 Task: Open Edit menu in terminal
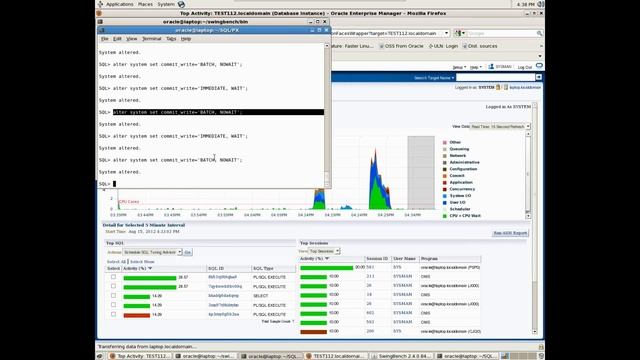(x=117, y=39)
